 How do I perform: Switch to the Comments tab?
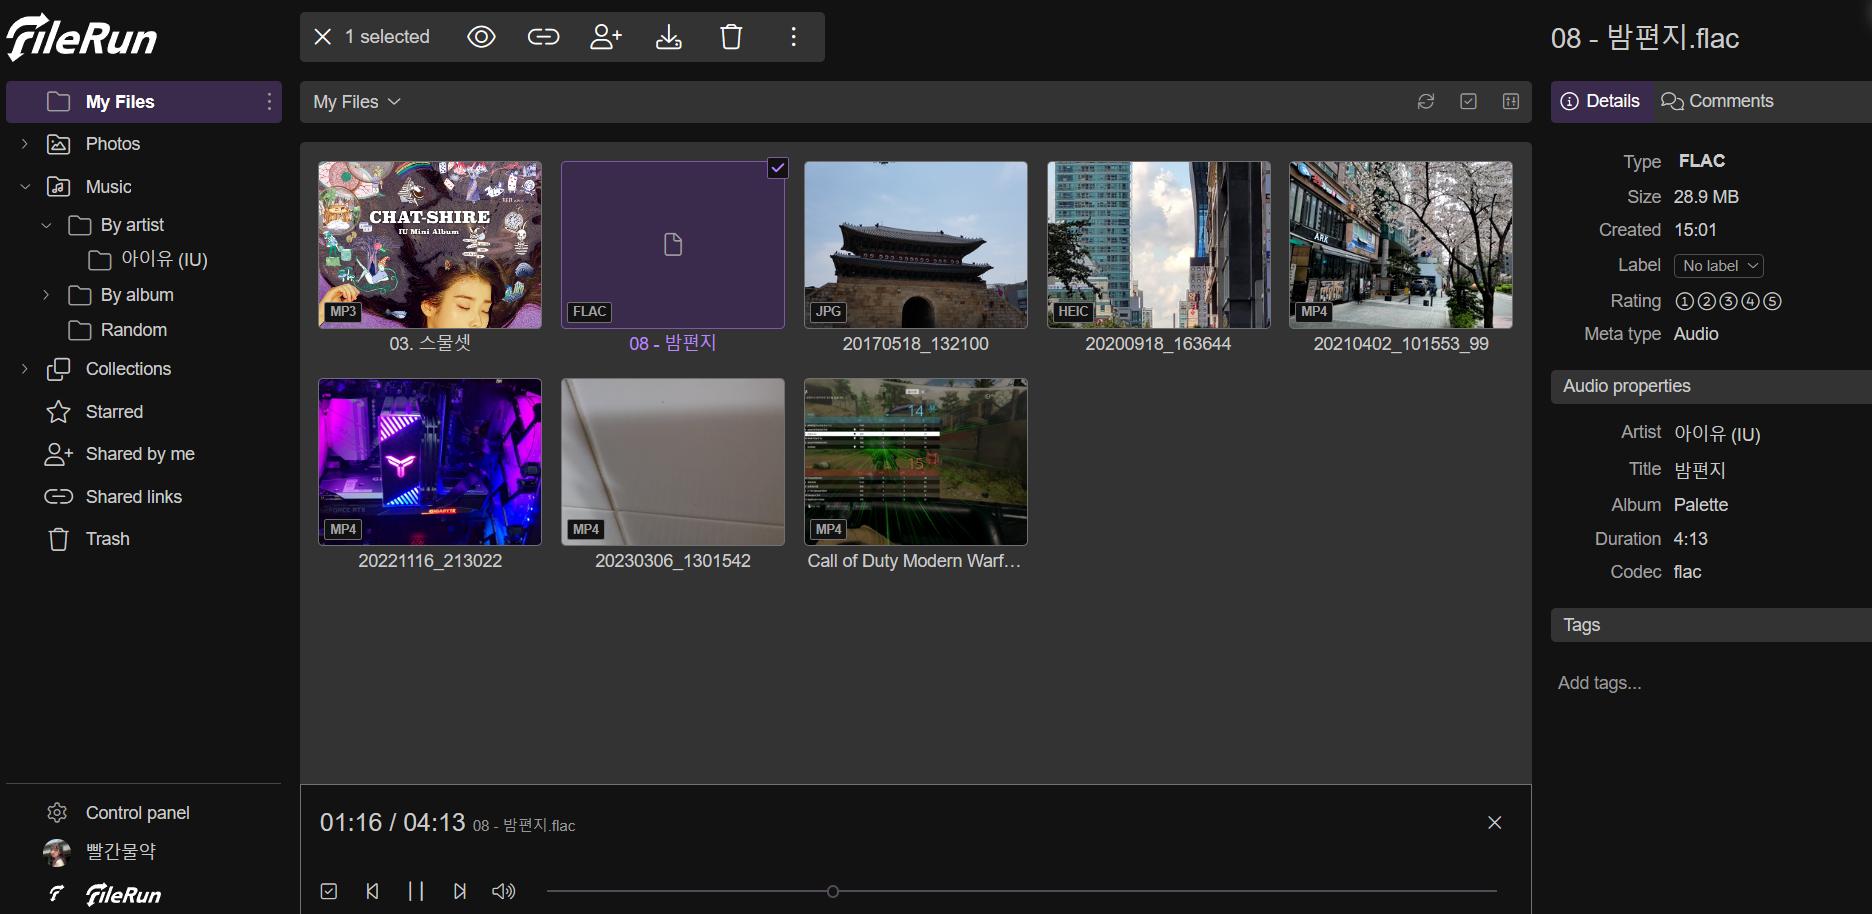[1717, 101]
